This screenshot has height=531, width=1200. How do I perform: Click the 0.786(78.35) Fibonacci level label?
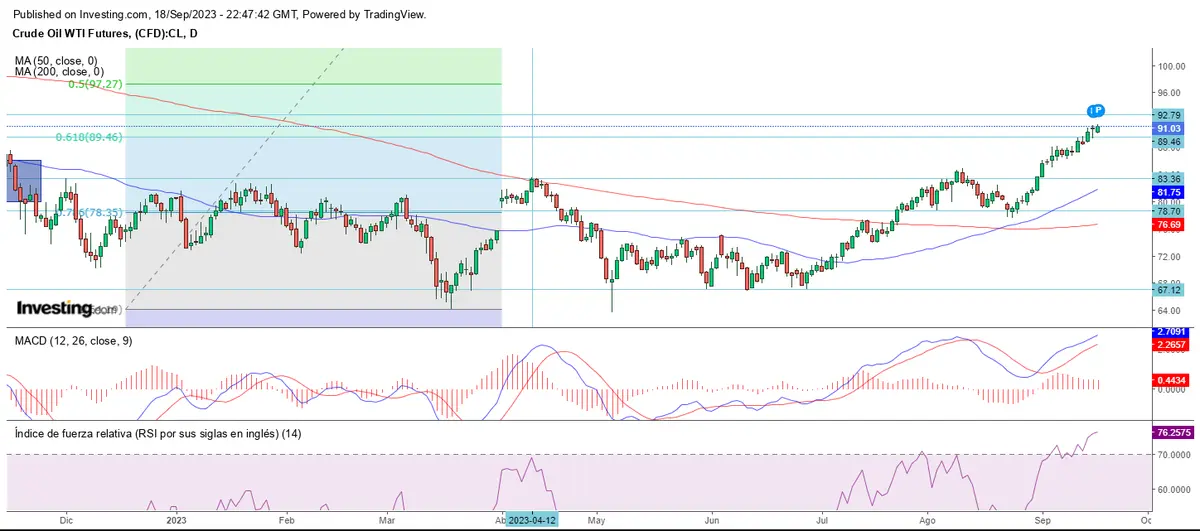tap(88, 213)
